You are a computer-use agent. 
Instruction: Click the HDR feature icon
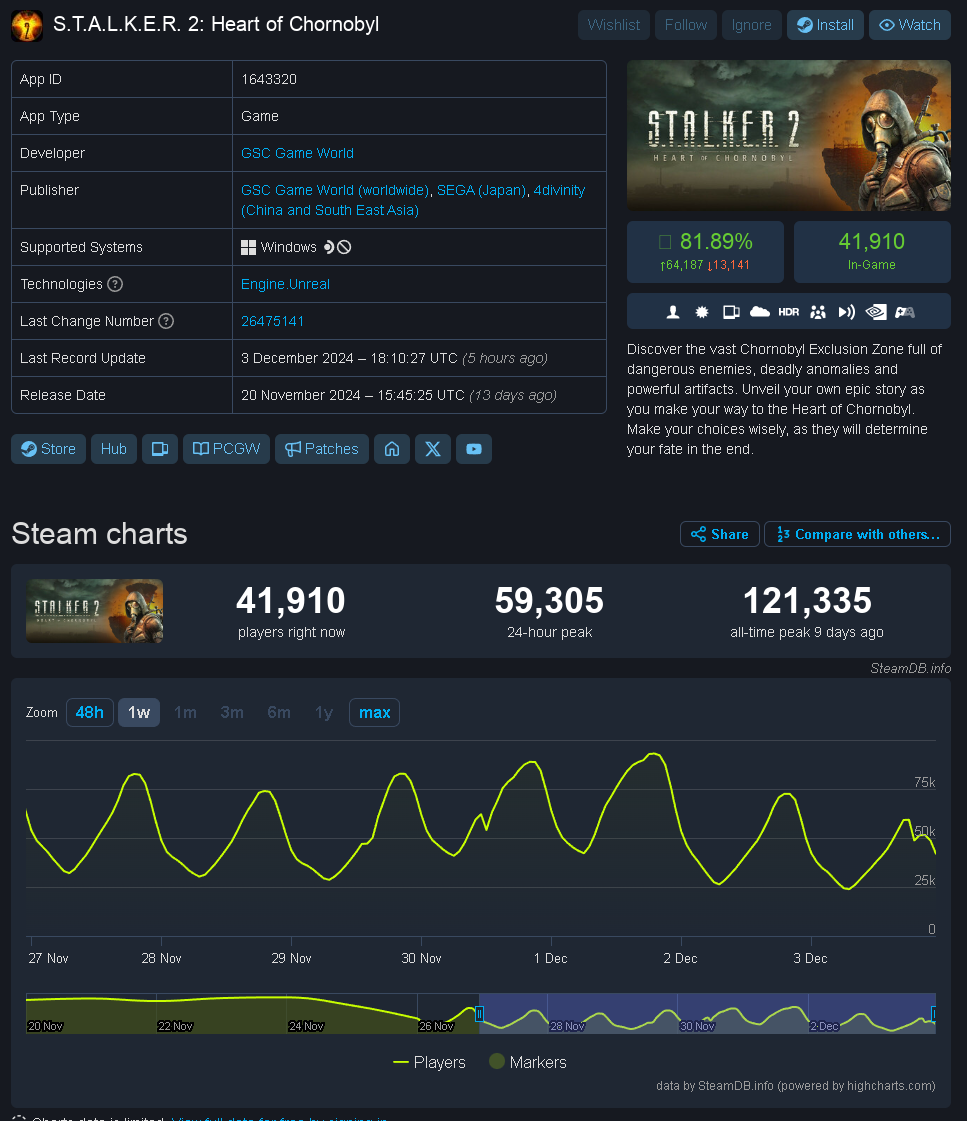click(x=789, y=312)
